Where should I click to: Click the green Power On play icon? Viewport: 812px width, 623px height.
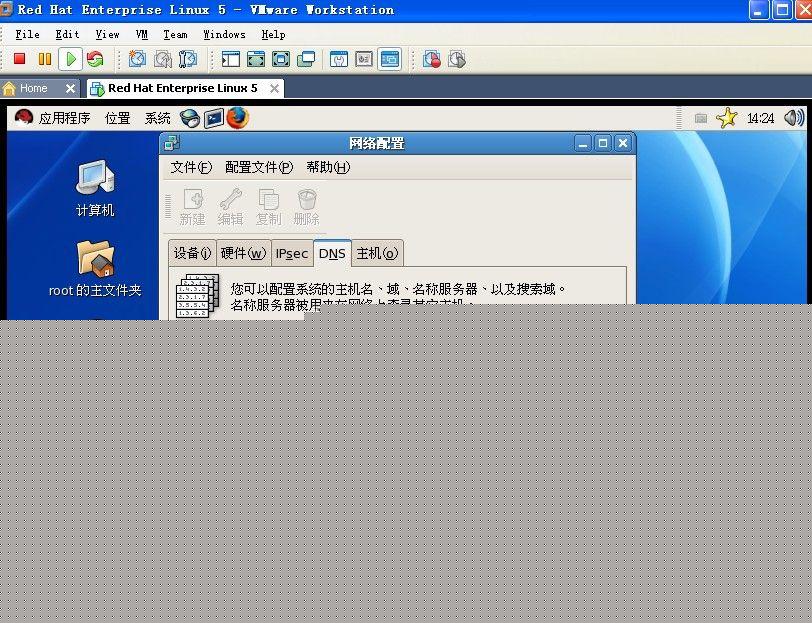70,59
